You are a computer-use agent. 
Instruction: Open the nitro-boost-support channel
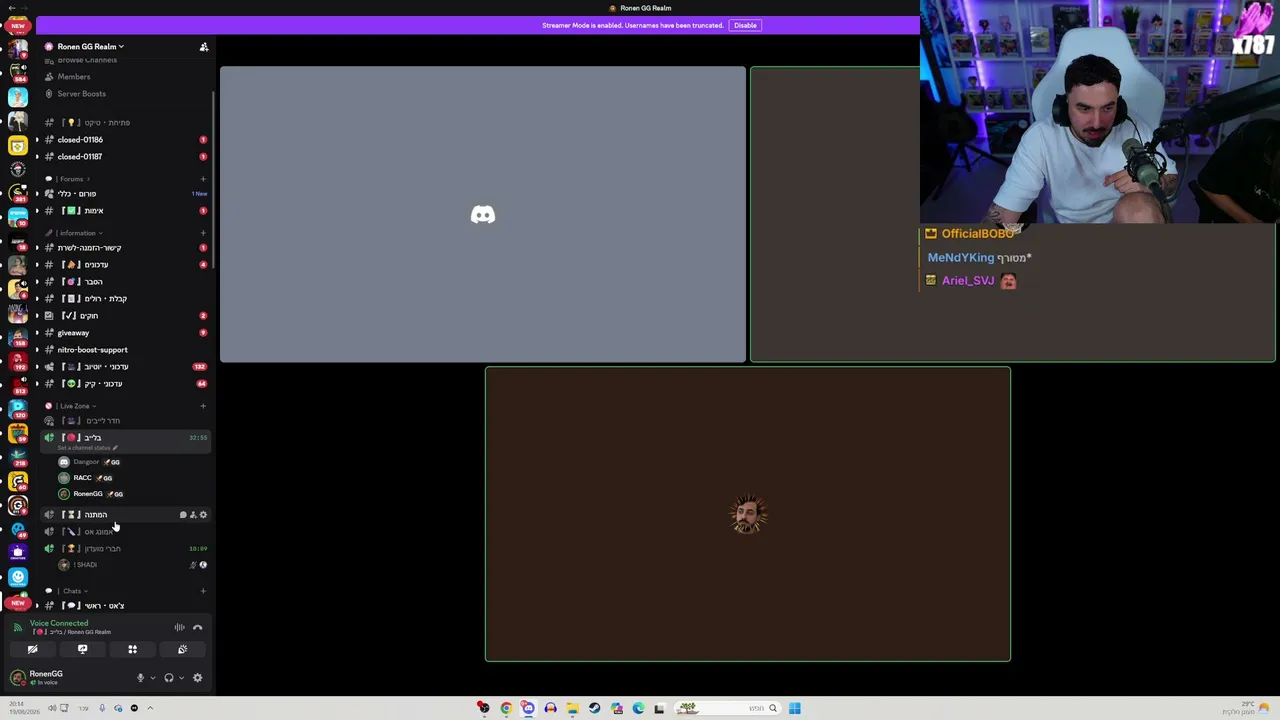click(92, 350)
